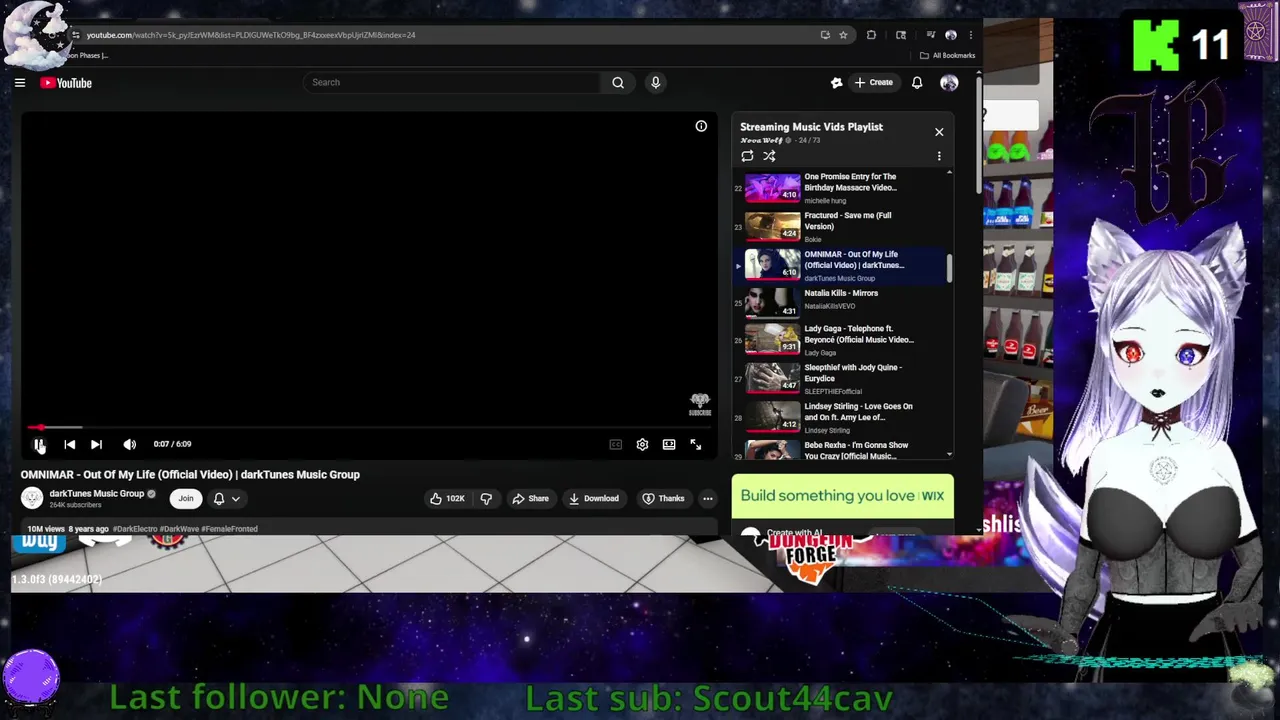Screen dimensions: 1280x720
Task: Expand the video description box
Action: [x=370, y=528]
